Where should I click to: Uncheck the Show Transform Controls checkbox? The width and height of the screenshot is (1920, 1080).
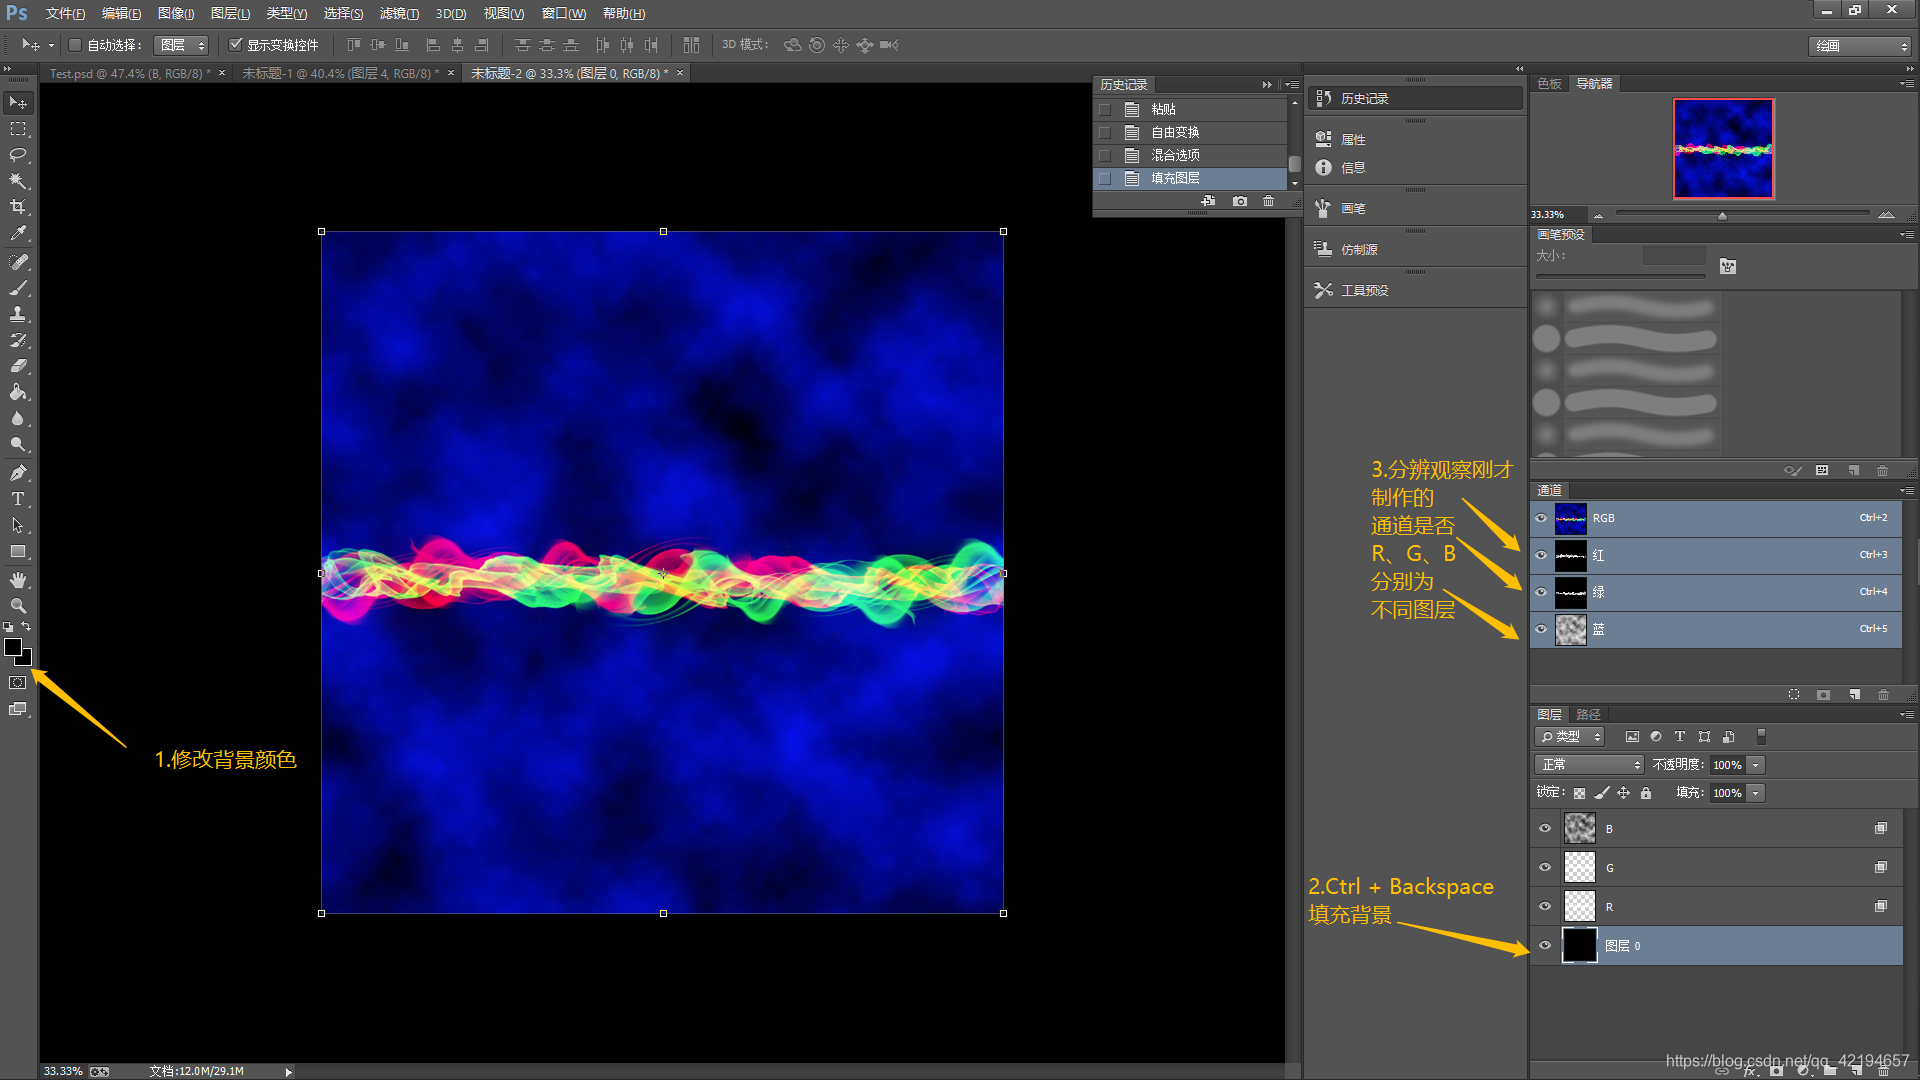coord(236,45)
